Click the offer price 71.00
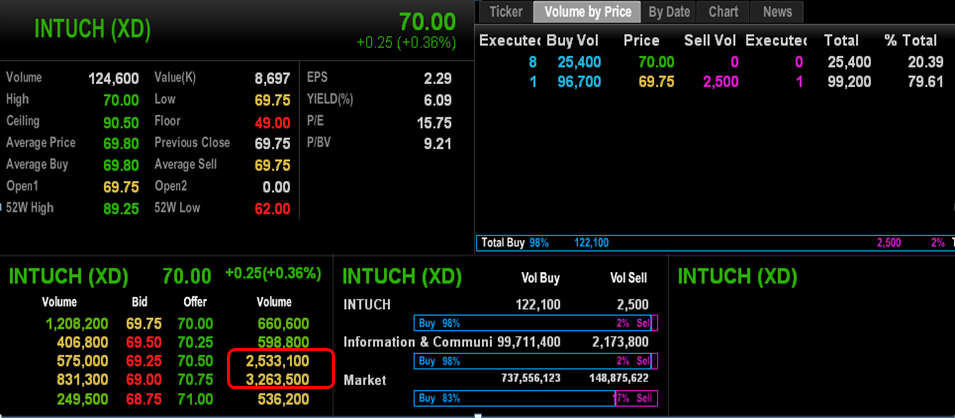Viewport: 955px width, 418px height. pyautogui.click(x=196, y=400)
